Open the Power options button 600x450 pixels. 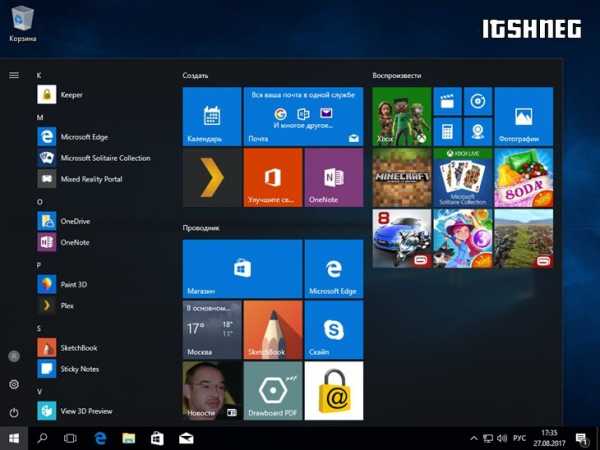[x=14, y=413]
